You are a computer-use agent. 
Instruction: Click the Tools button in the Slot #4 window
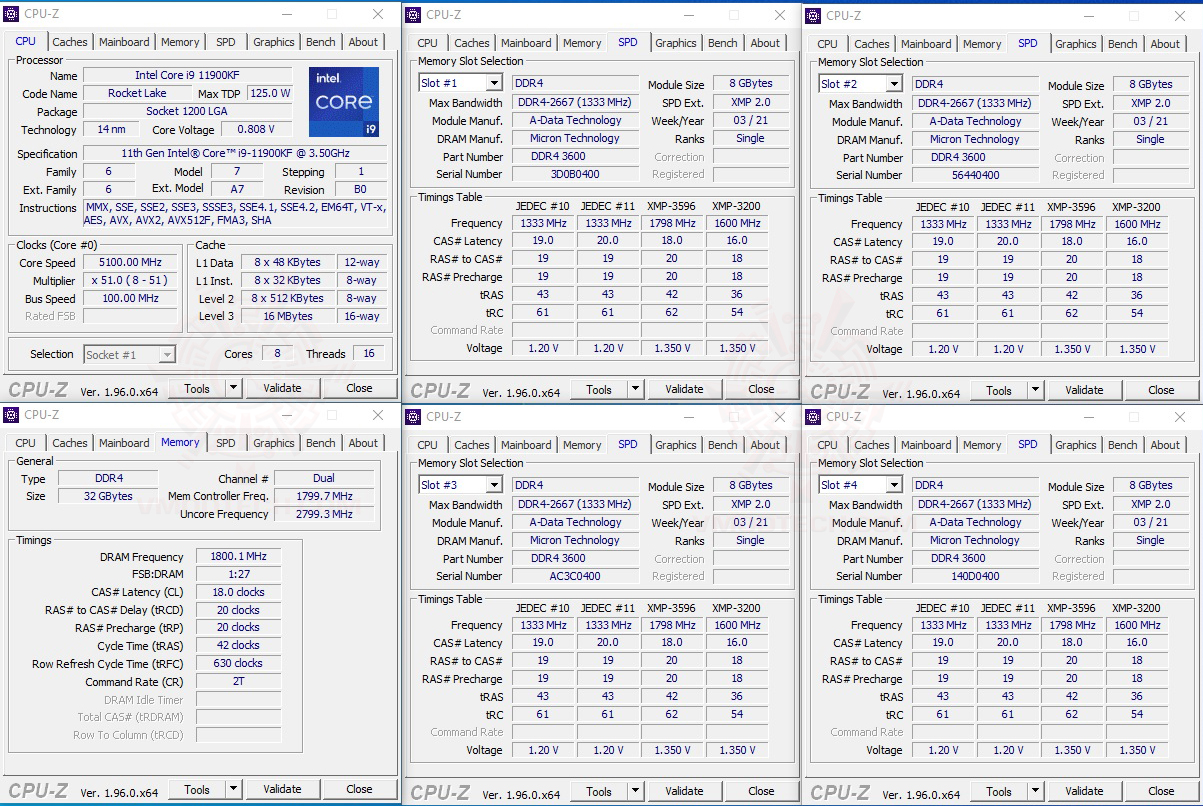pos(999,791)
